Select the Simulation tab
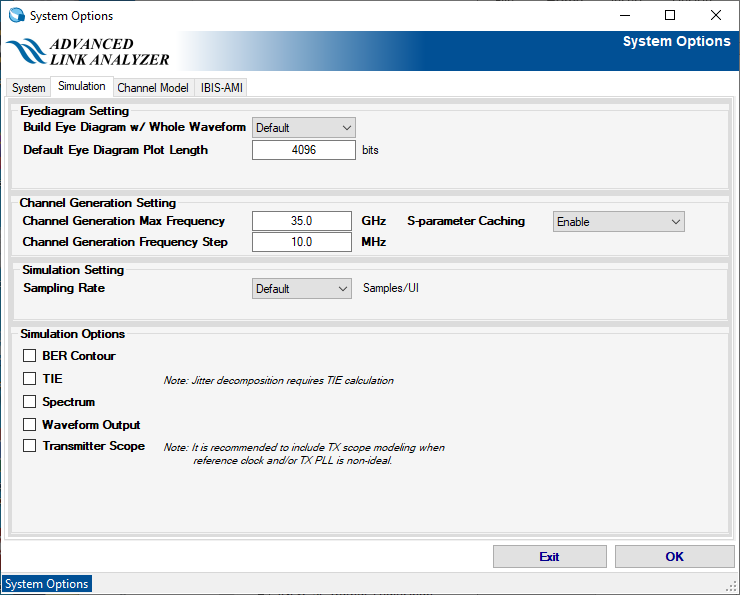 (81, 87)
